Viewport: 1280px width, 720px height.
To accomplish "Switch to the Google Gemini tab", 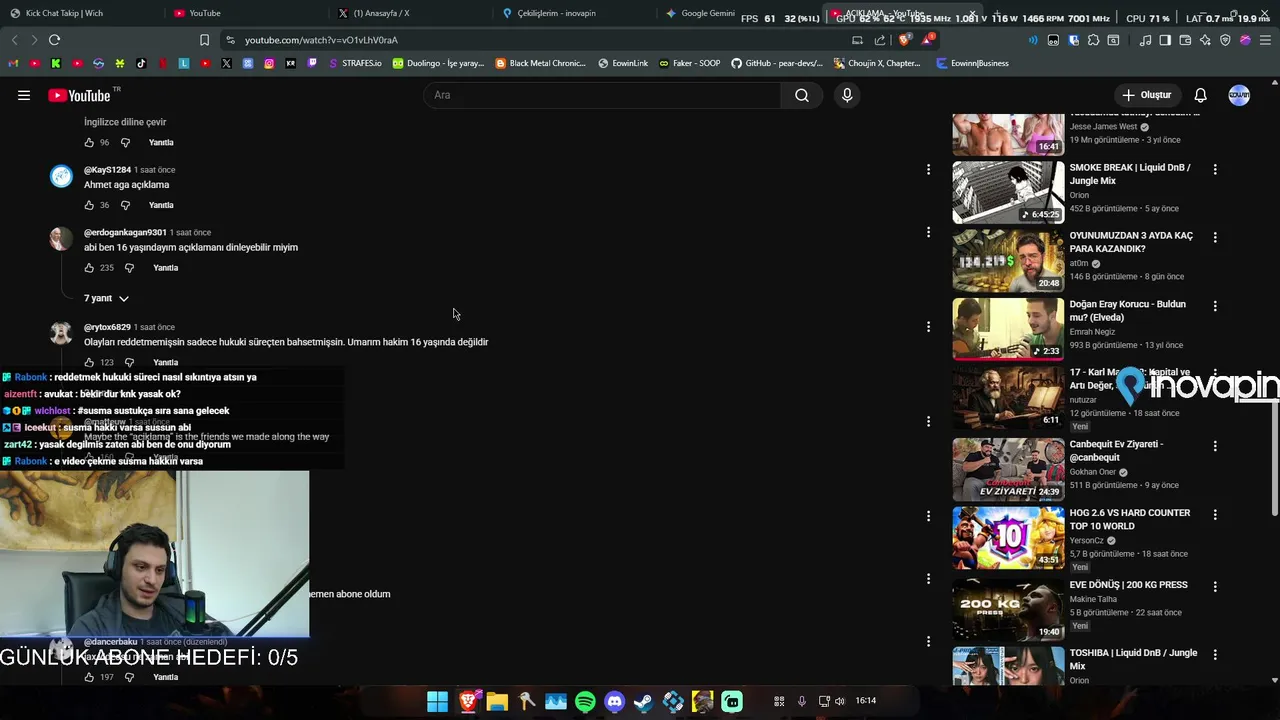I will 700,13.
